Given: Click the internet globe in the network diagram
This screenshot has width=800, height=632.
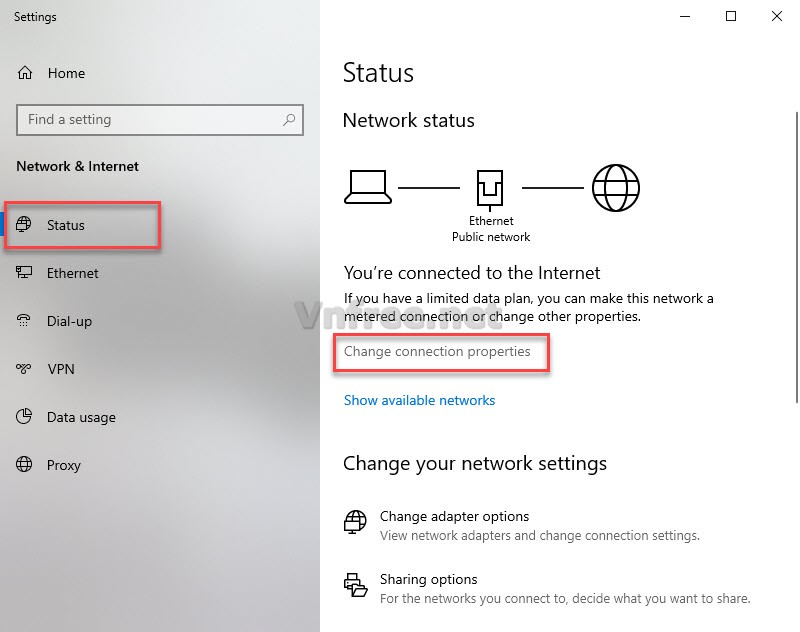Looking at the screenshot, I should [x=616, y=186].
